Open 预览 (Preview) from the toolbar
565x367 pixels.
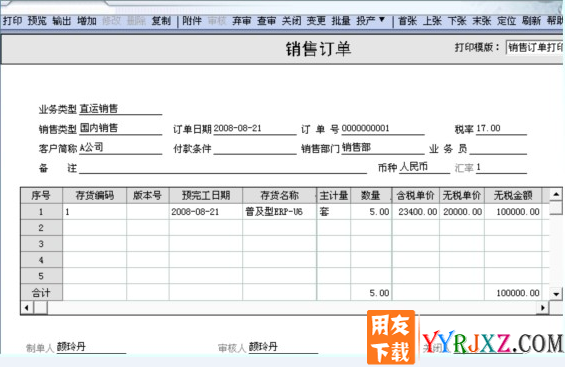tap(37, 21)
